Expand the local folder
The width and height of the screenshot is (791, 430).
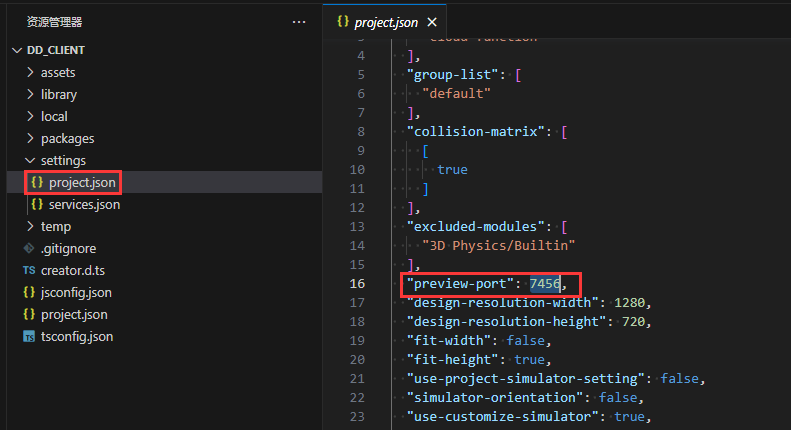[x=30, y=116]
